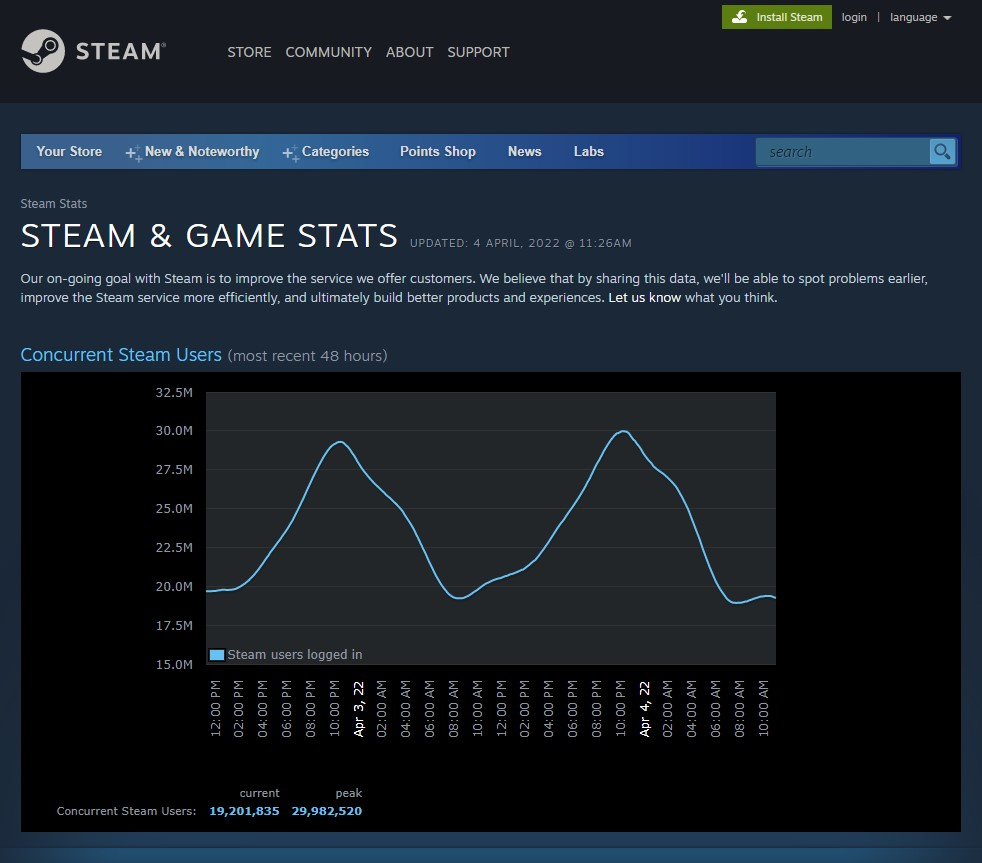
Task: Open the SUPPORT page
Action: pos(478,52)
